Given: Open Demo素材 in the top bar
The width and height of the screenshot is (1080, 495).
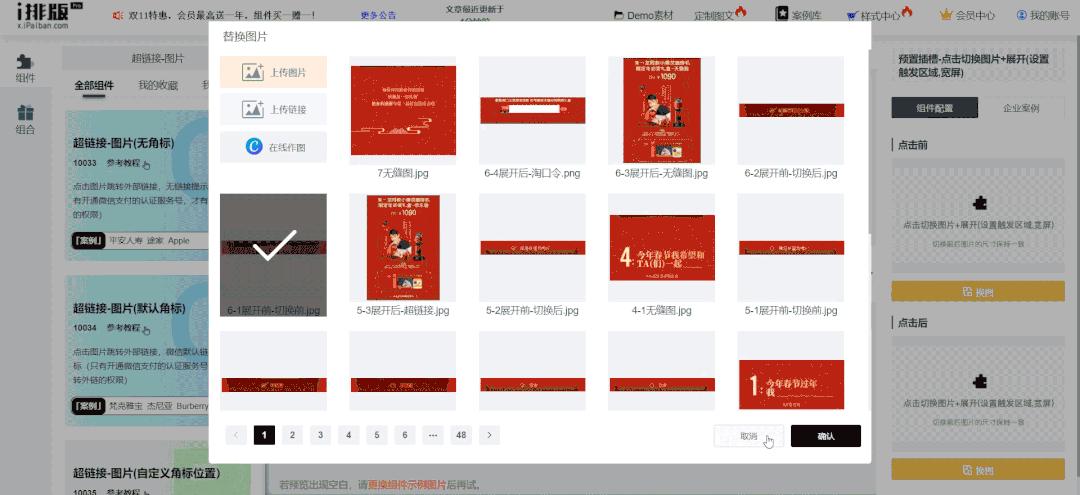Looking at the screenshot, I should coord(643,15).
